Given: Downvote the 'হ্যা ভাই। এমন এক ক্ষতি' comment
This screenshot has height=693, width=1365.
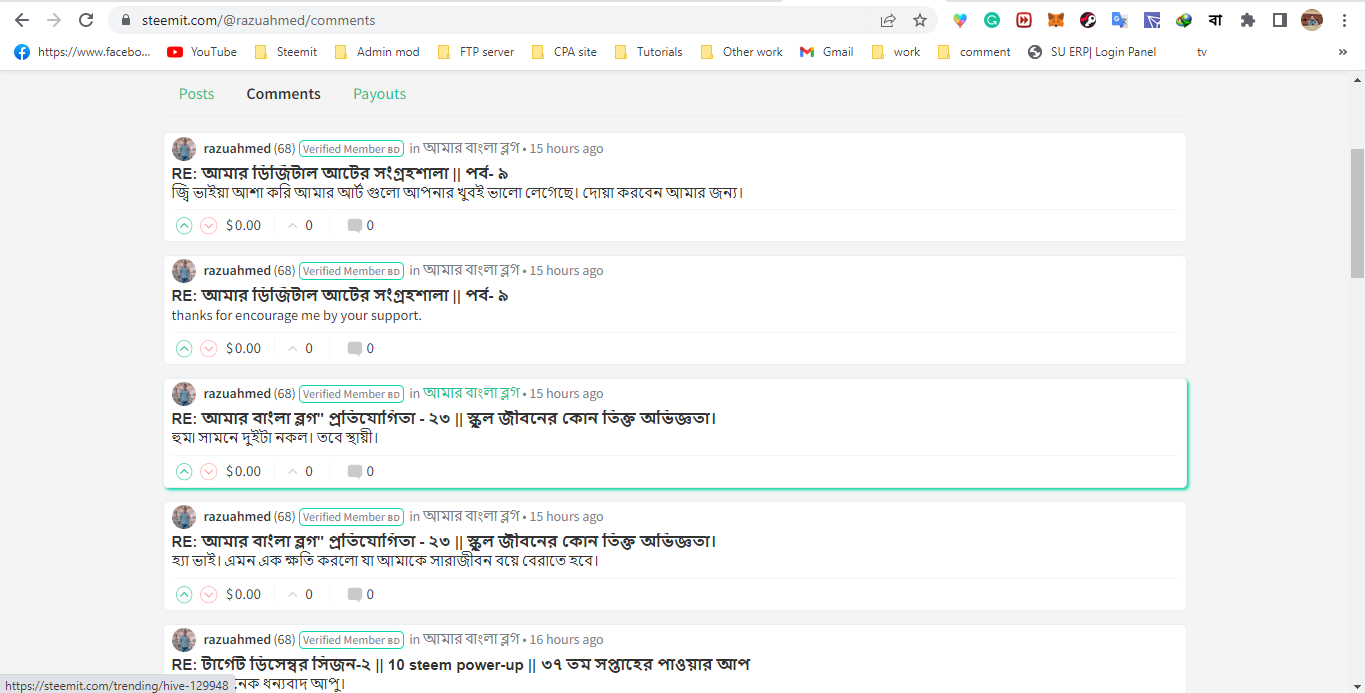Looking at the screenshot, I should coord(209,595).
